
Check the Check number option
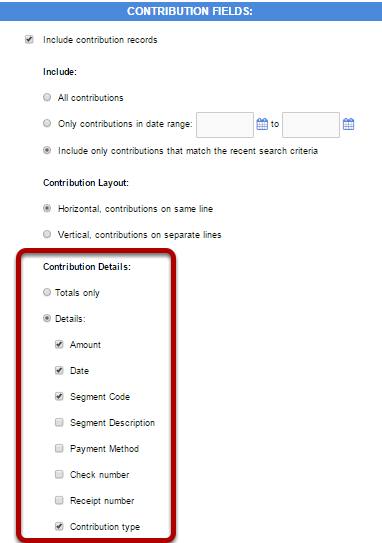59,474
